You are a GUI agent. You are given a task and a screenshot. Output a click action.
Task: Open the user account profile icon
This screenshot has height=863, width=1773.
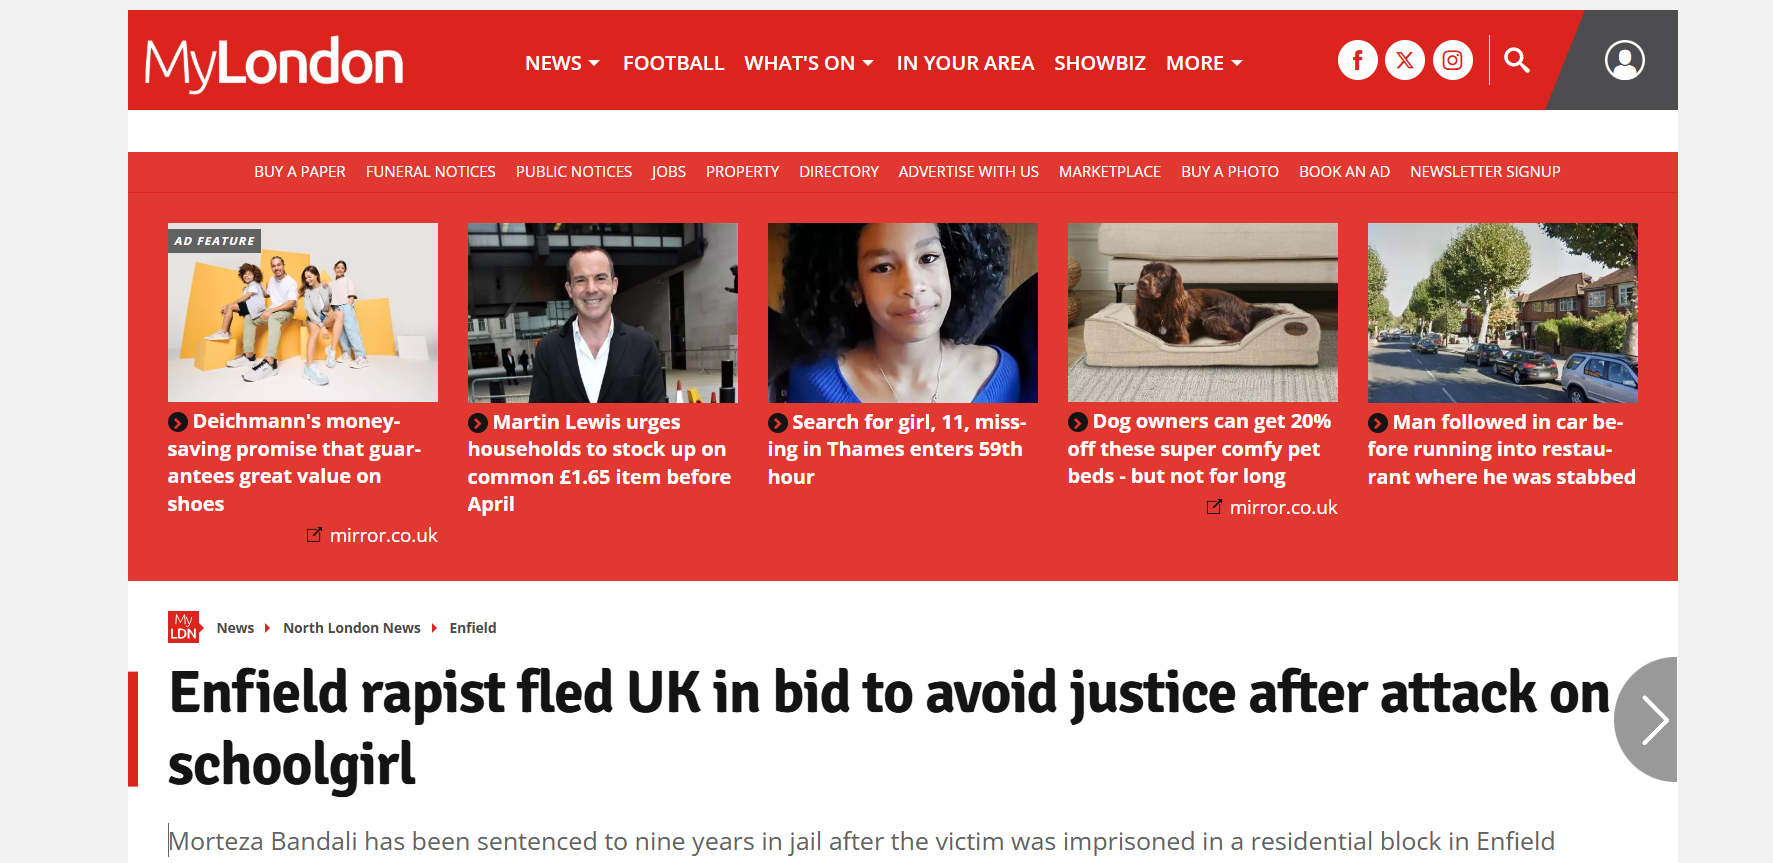pyautogui.click(x=1625, y=60)
